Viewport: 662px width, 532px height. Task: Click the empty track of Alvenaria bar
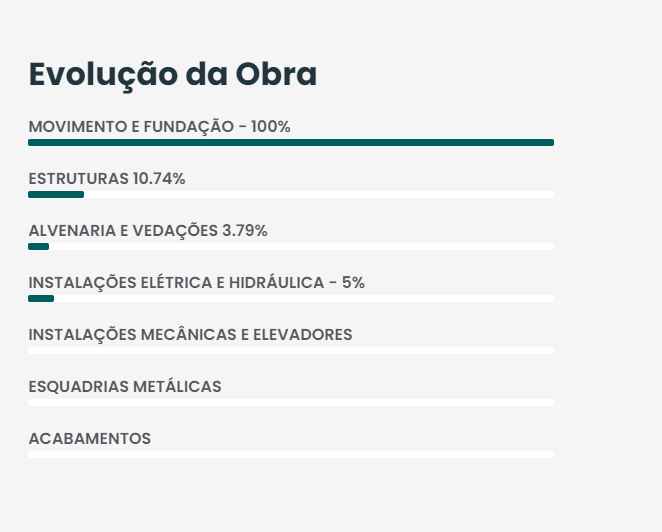coord(301,247)
